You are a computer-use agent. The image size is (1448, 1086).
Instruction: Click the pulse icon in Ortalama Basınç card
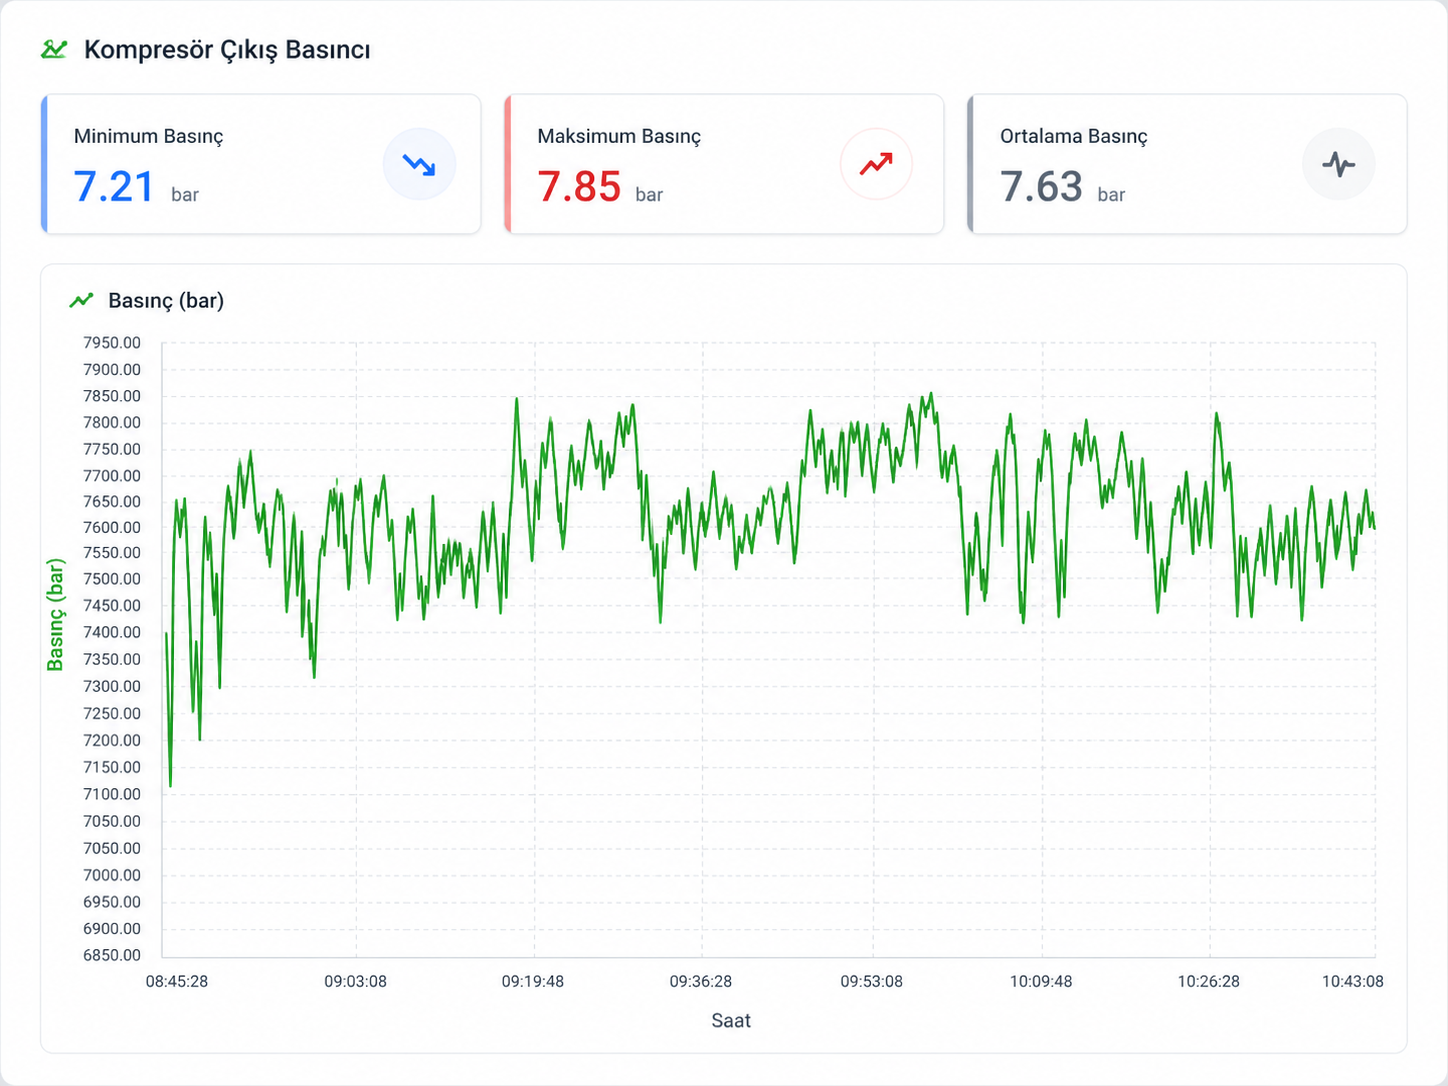click(1338, 164)
